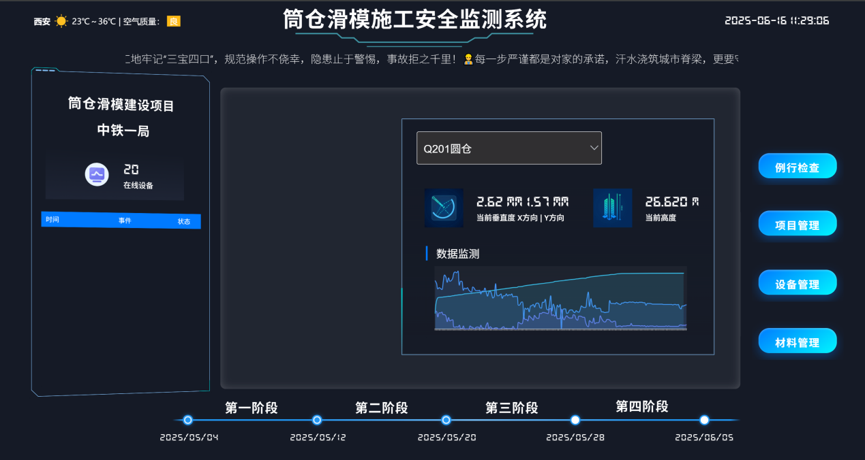Image resolution: width=865 pixels, height=460 pixels.
Task: Click the current height silo icon
Action: point(612,207)
